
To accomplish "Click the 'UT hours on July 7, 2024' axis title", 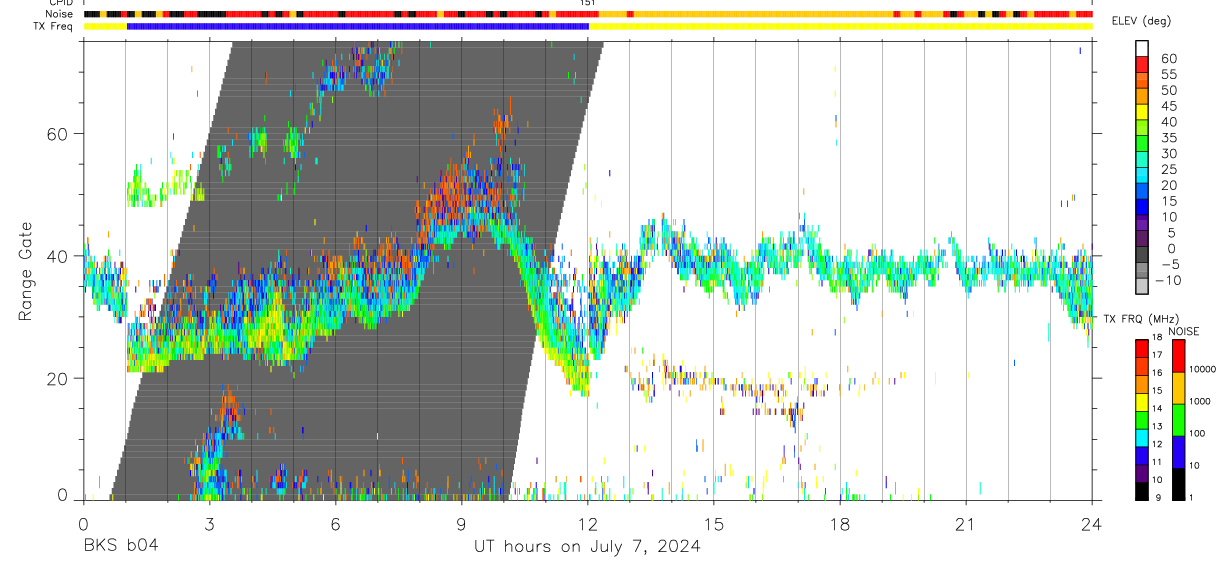I will [x=587, y=547].
